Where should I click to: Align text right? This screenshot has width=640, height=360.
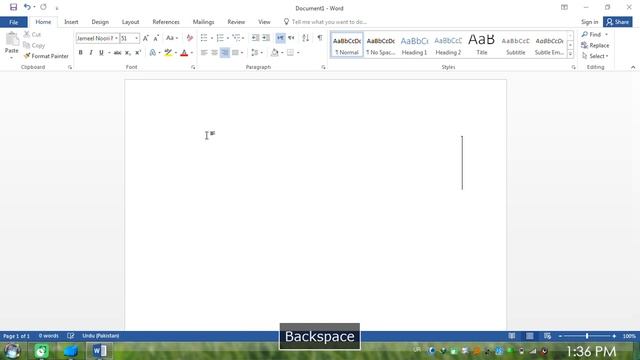[x=225, y=53]
